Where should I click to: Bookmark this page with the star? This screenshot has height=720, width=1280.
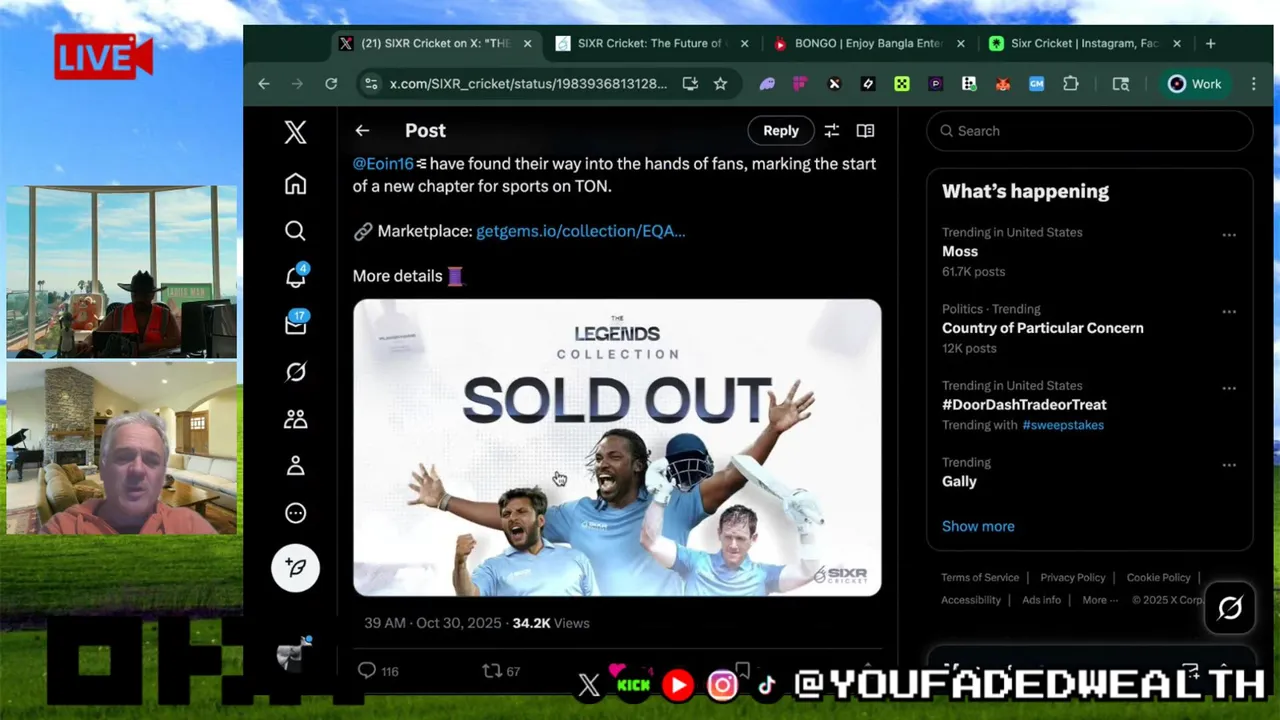(720, 84)
